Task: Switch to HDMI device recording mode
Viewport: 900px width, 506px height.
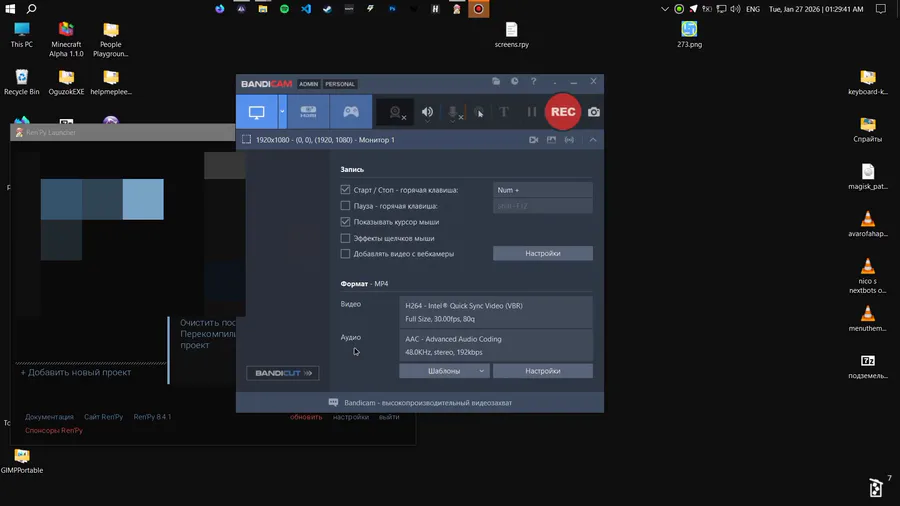Action: (x=308, y=112)
